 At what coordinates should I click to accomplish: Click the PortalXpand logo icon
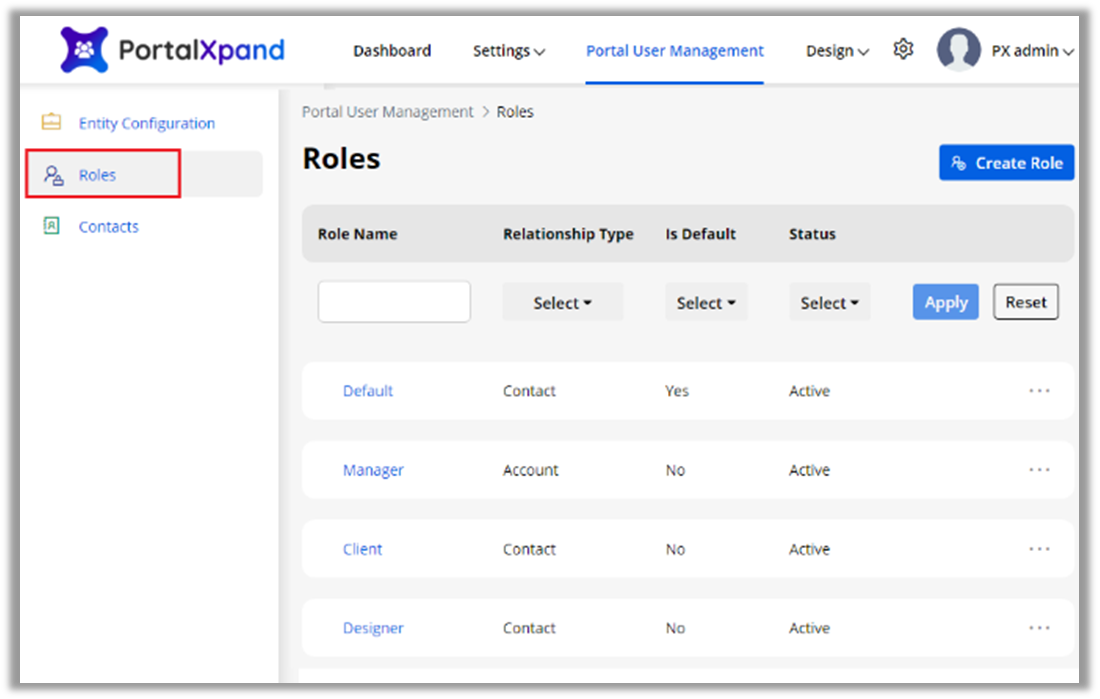[x=84, y=50]
